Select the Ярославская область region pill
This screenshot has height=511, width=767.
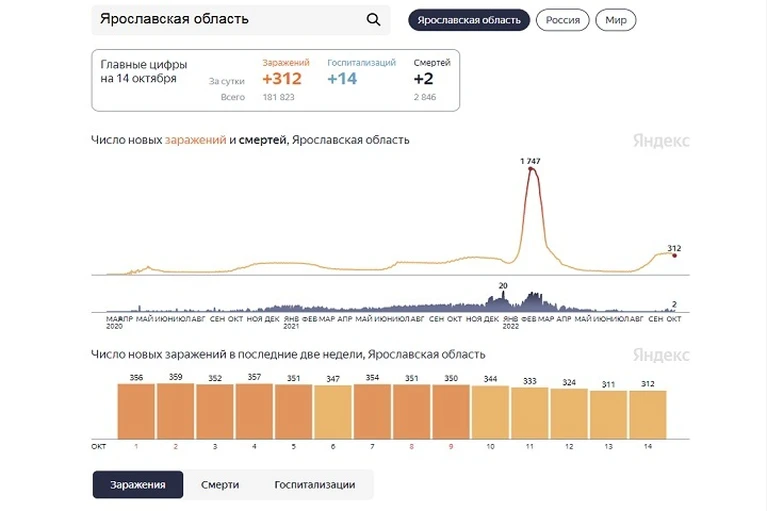coord(469,20)
